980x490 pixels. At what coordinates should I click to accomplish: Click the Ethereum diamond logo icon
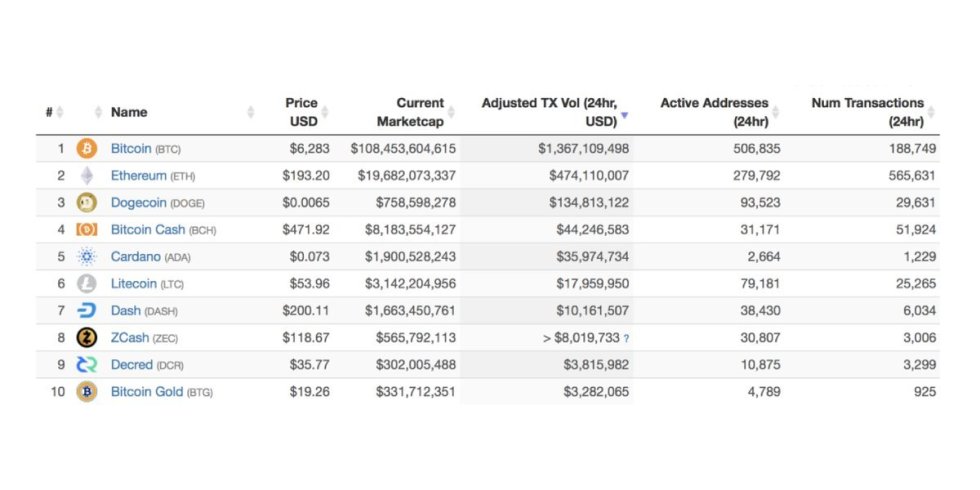pyautogui.click(x=87, y=176)
